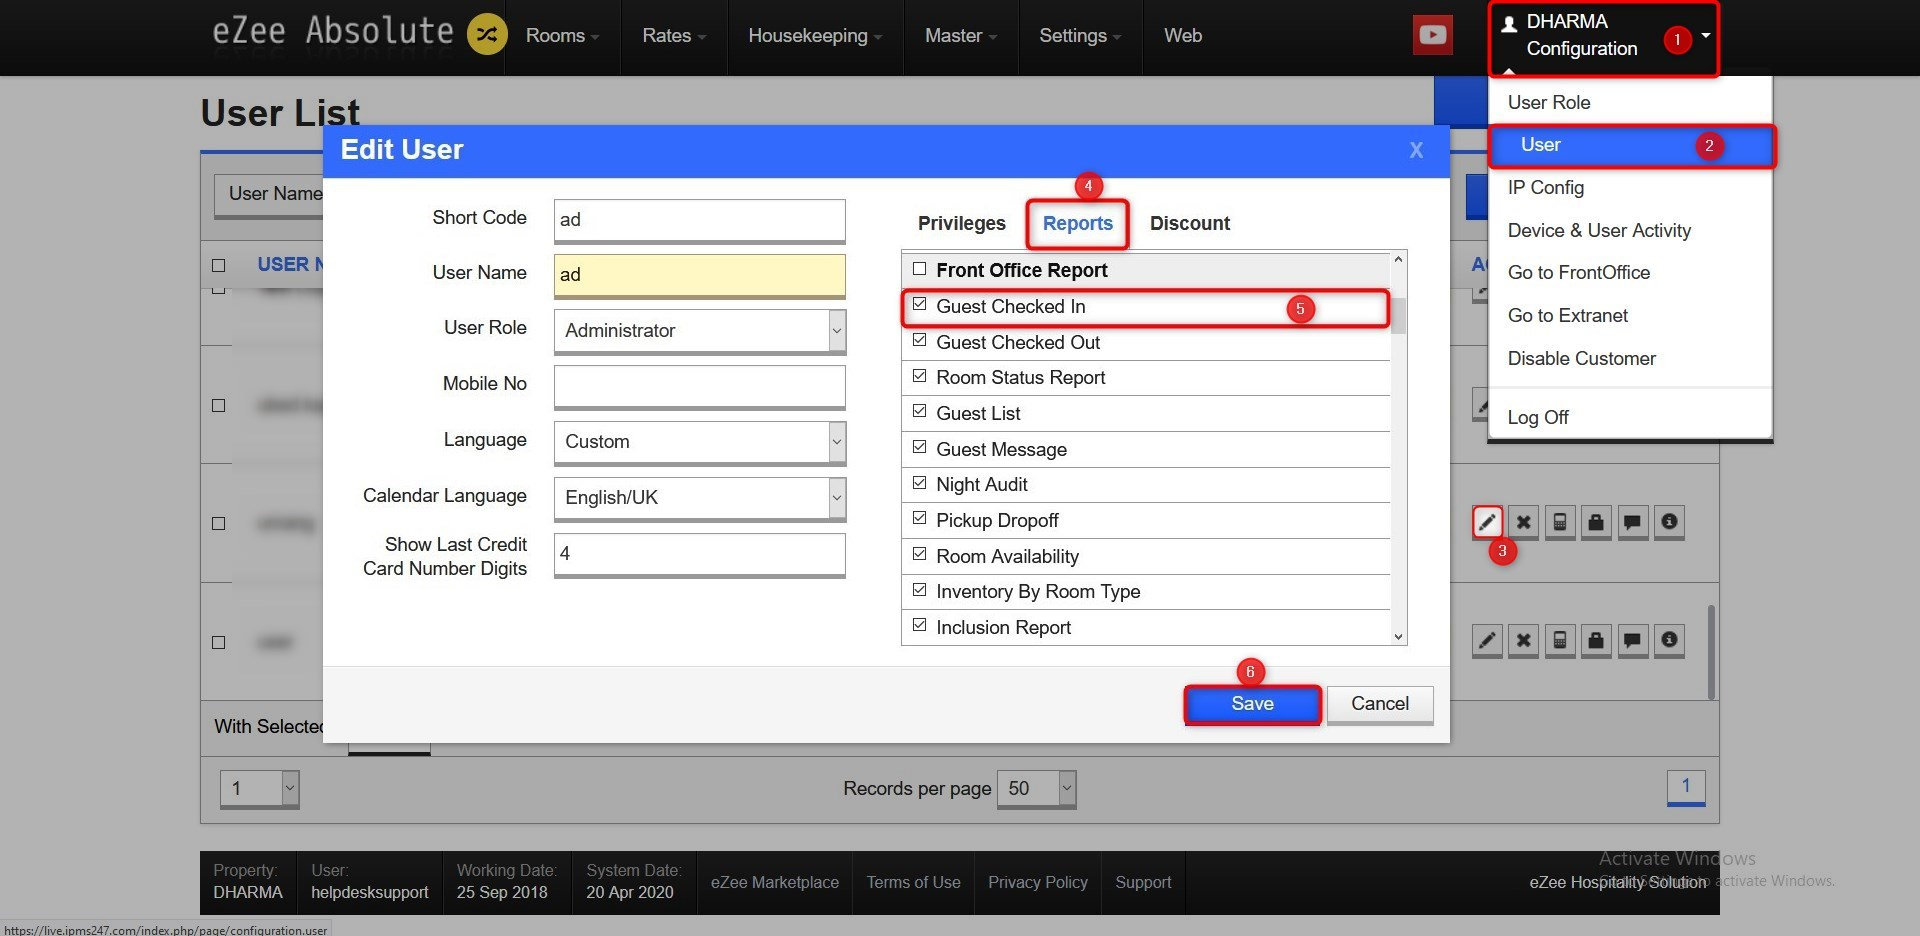Click pencil edit icon in last user row
The image size is (1920, 936).
(x=1487, y=640)
